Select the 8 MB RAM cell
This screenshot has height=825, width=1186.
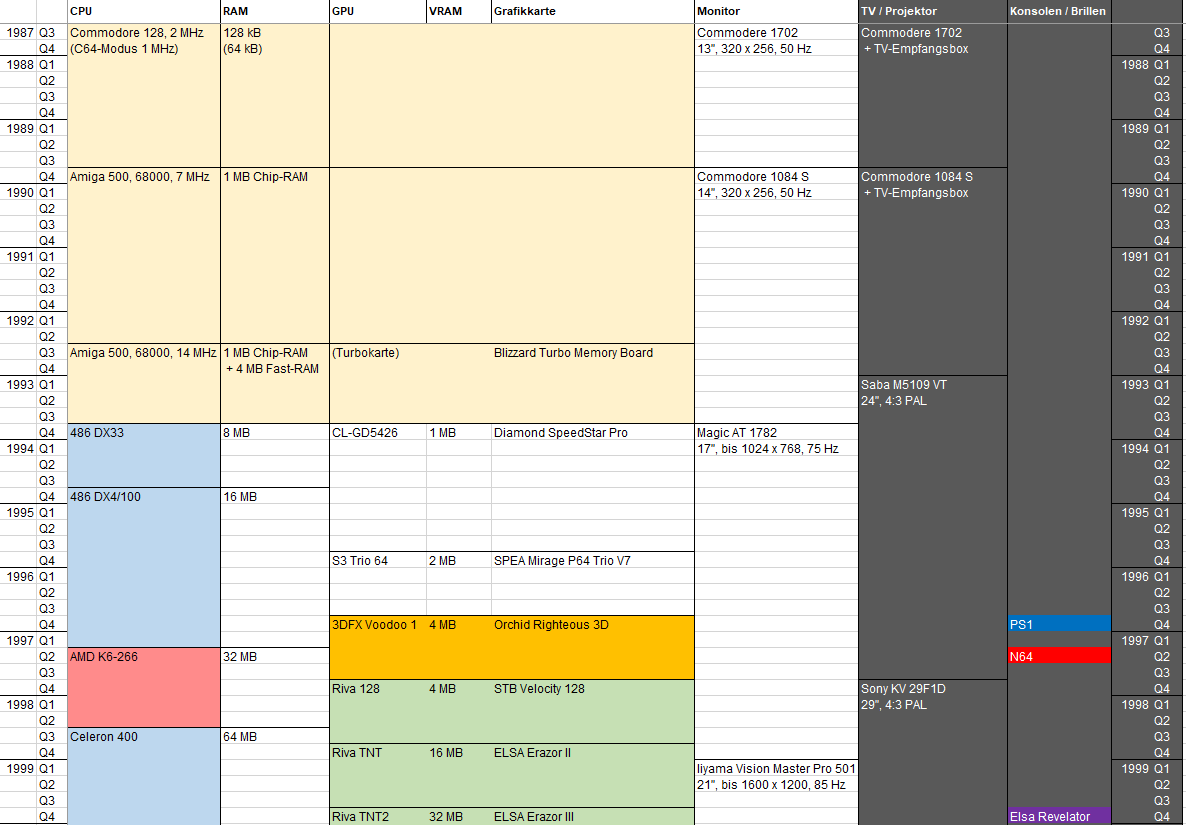point(275,433)
